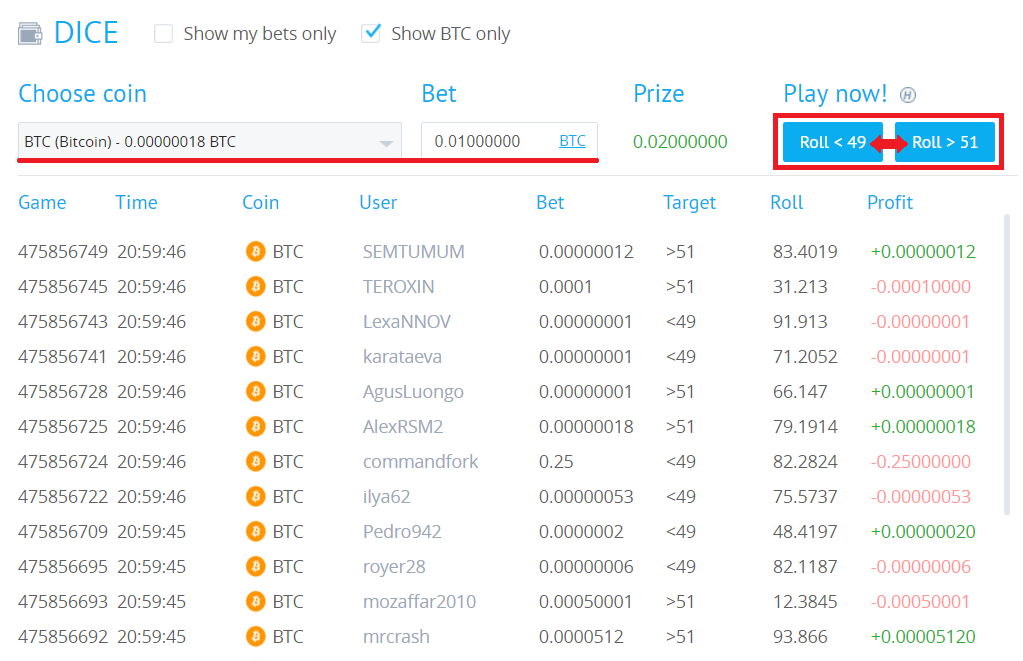
Task: Uncheck the Show BTC only checkbox
Action: (371, 33)
